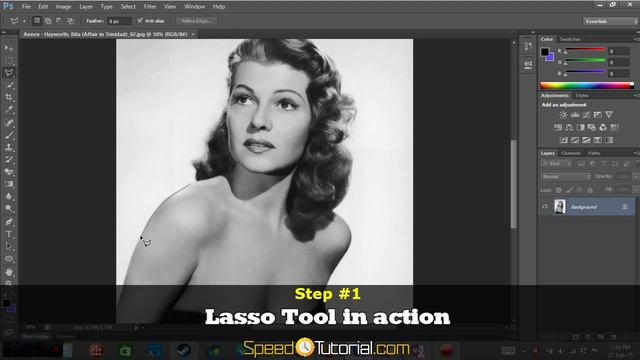The width and height of the screenshot is (640, 360).
Task: Click the Refine Edge button
Action: (196, 21)
